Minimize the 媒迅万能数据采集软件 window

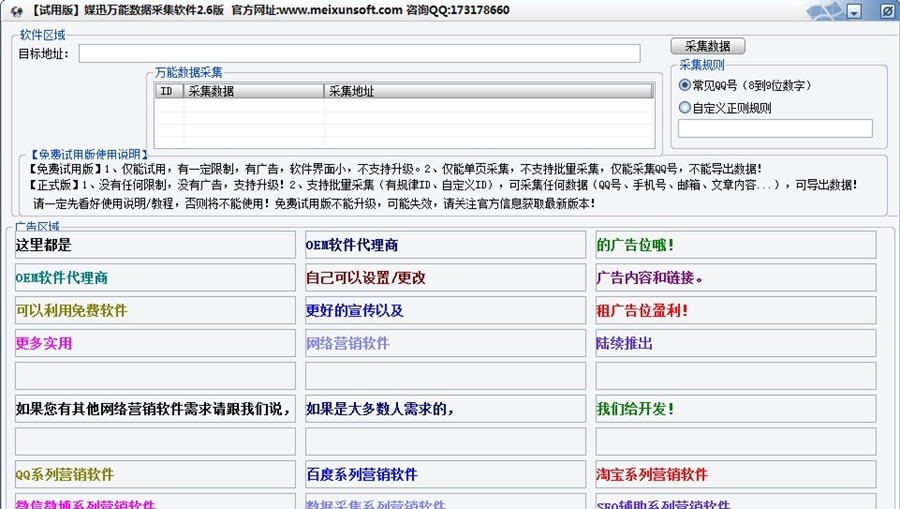coord(854,11)
